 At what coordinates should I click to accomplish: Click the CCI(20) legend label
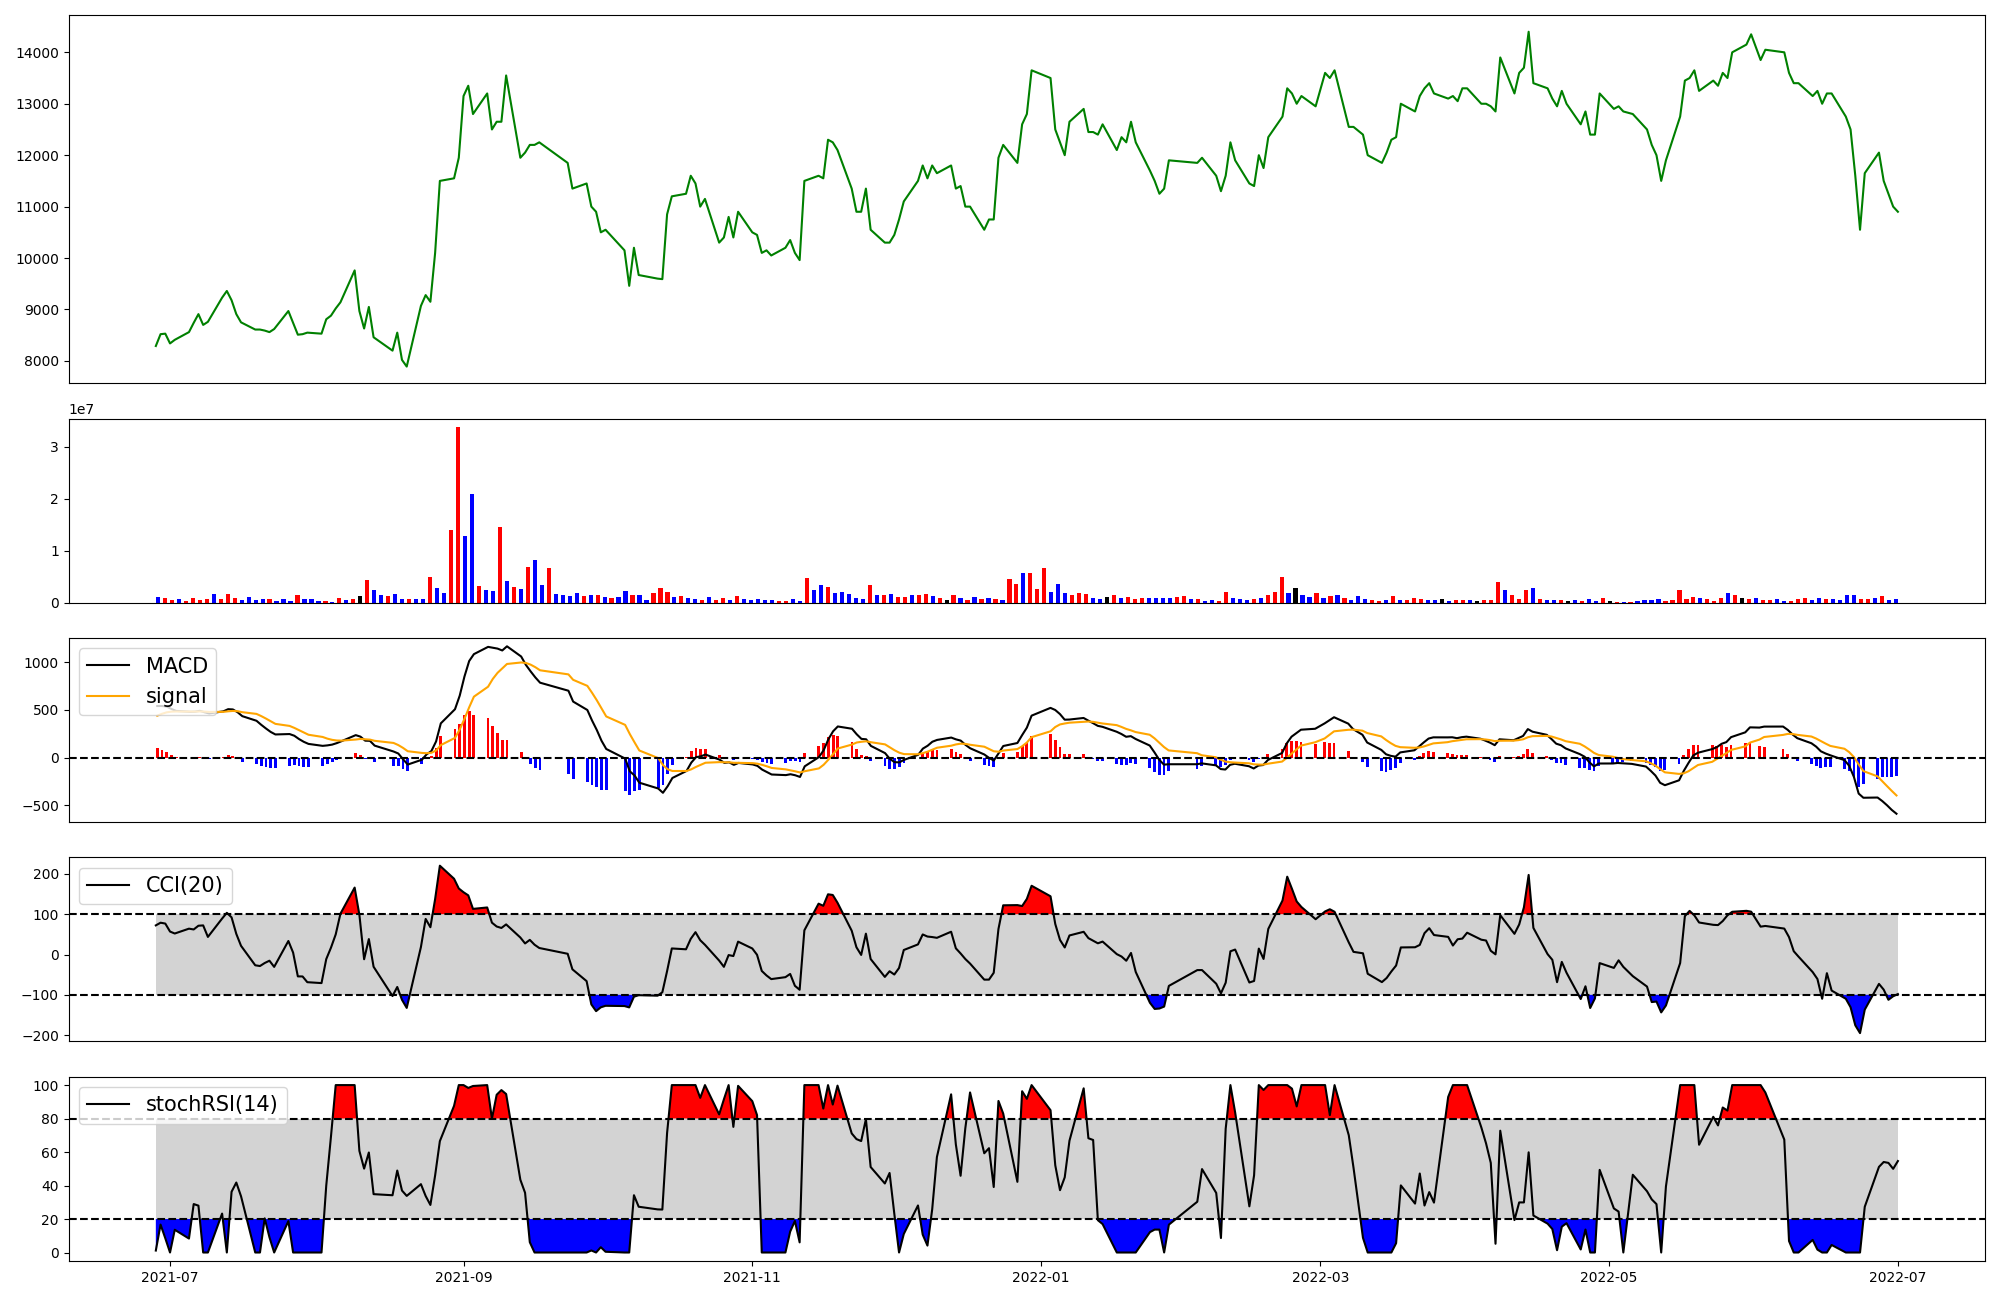click(x=184, y=885)
